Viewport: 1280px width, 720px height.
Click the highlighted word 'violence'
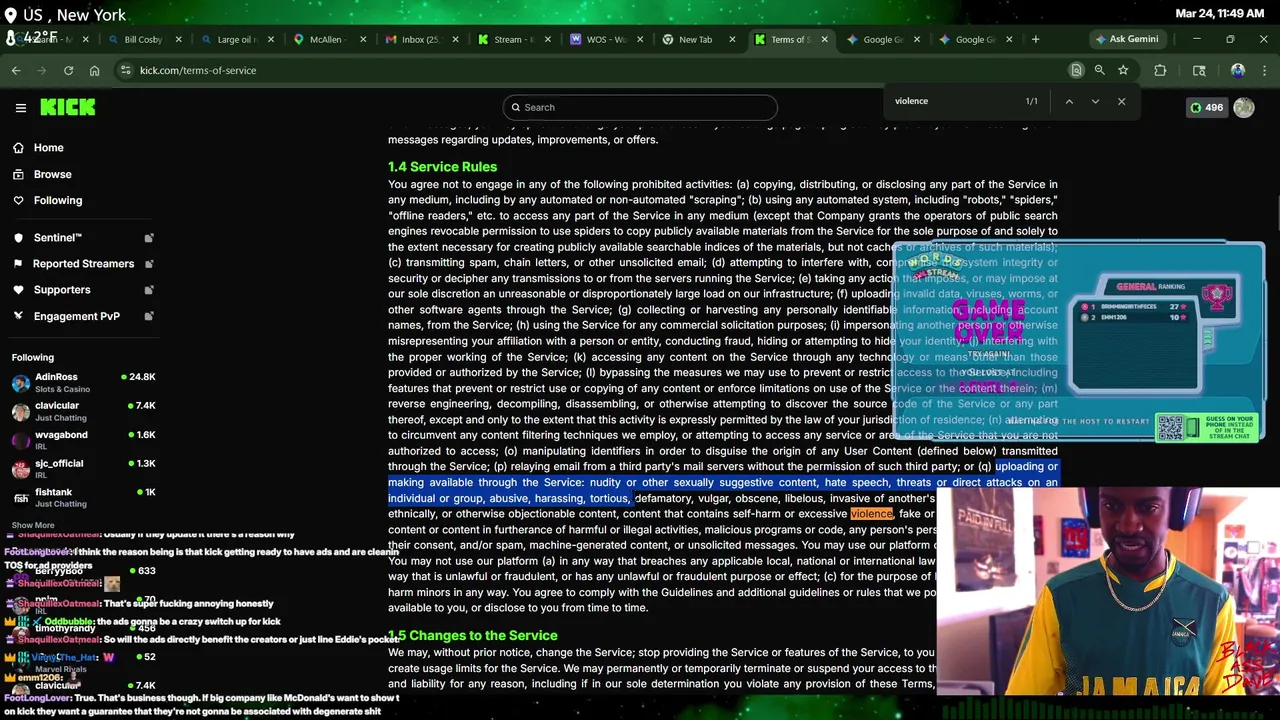(x=871, y=514)
